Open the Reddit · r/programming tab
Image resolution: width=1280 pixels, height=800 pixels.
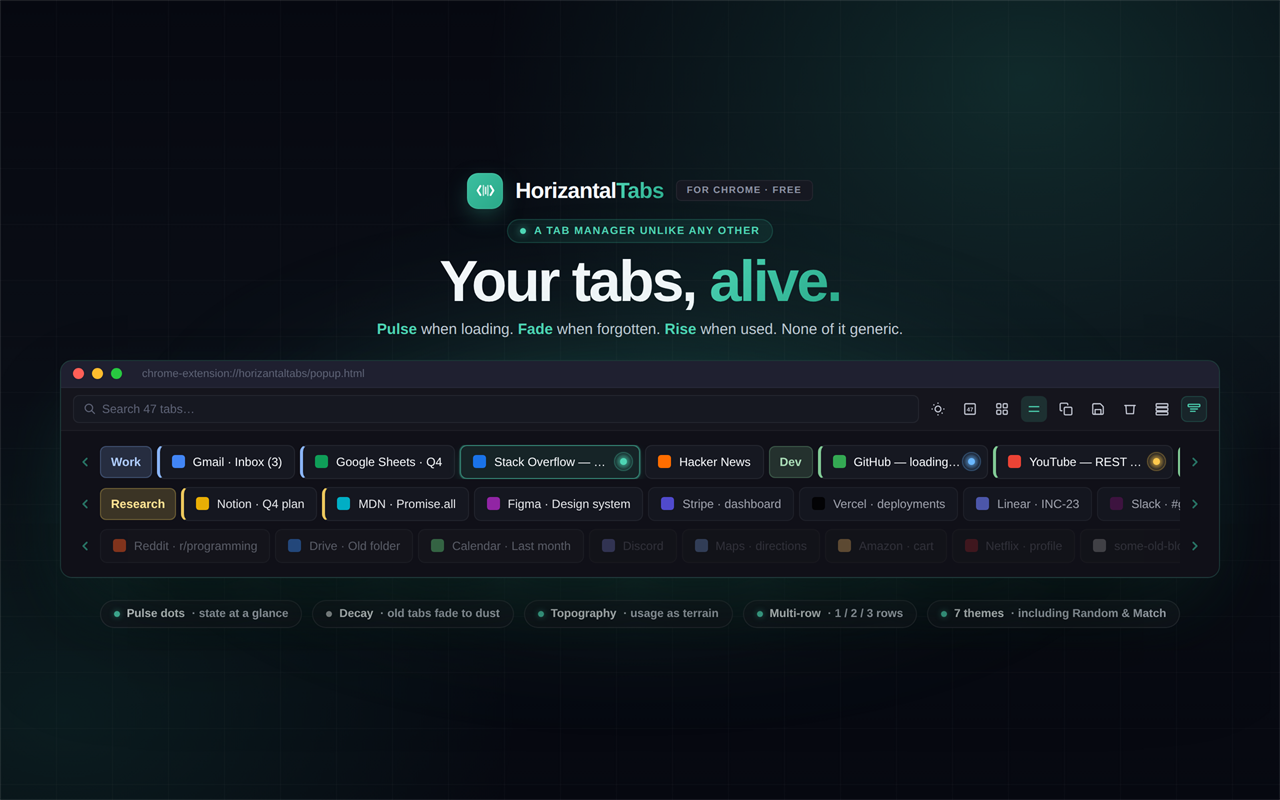point(185,546)
